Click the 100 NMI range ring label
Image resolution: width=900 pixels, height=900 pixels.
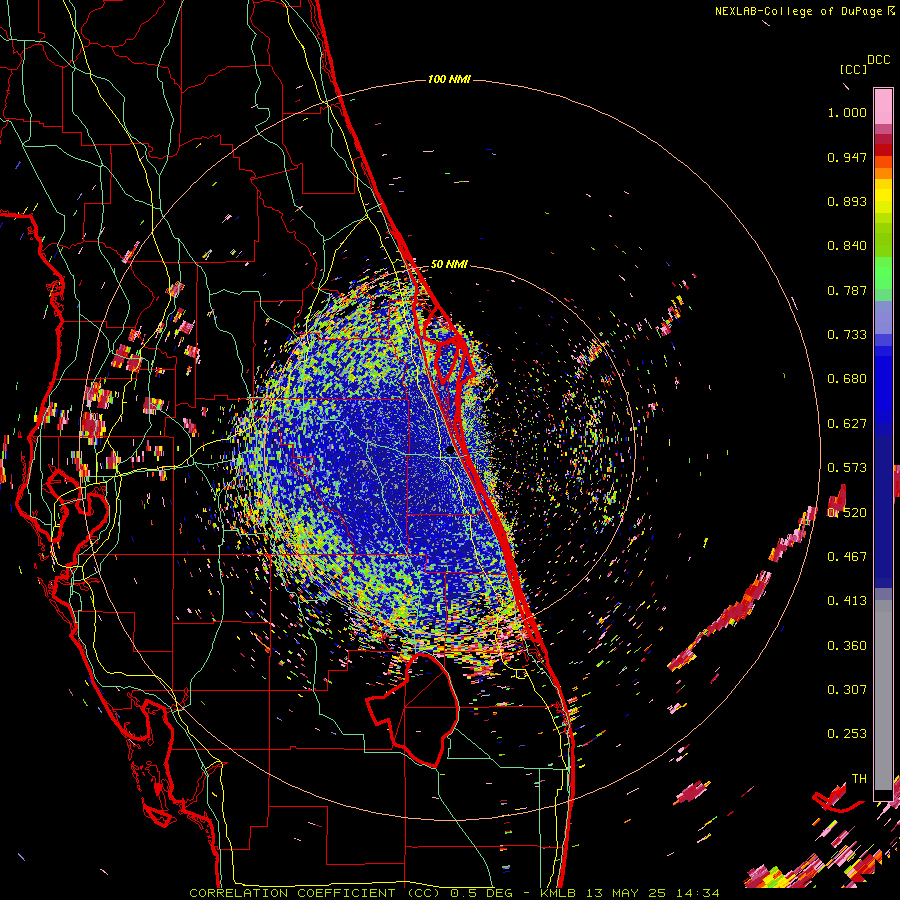(x=449, y=79)
